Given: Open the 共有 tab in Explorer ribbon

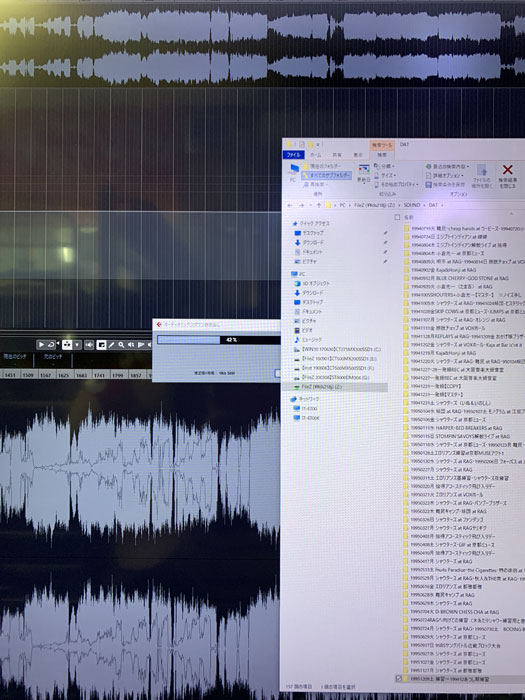Looking at the screenshot, I should (x=337, y=154).
